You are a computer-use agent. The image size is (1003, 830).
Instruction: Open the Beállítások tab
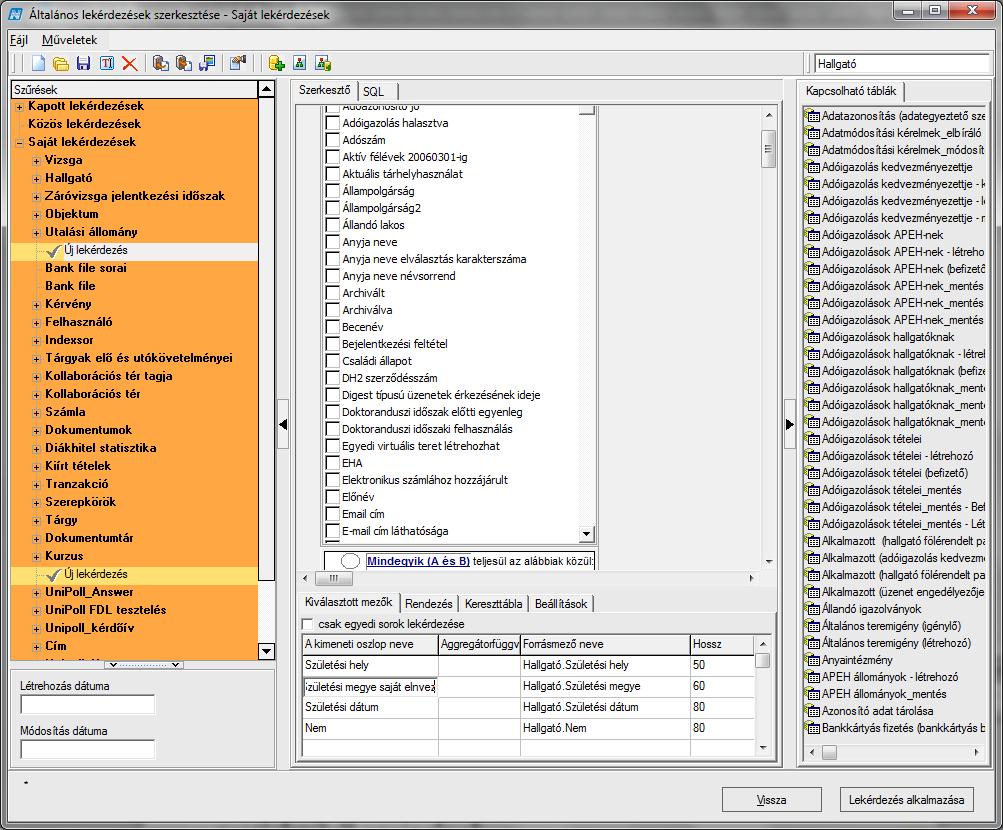pyautogui.click(x=561, y=604)
